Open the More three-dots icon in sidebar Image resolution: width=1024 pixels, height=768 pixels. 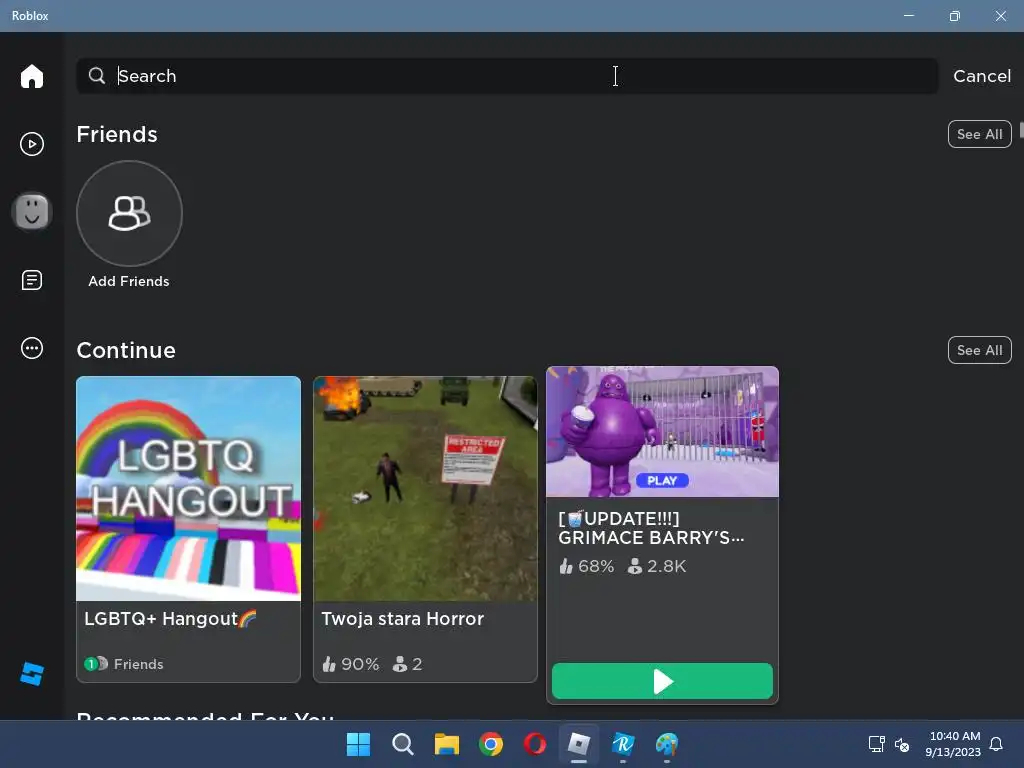click(x=31, y=347)
